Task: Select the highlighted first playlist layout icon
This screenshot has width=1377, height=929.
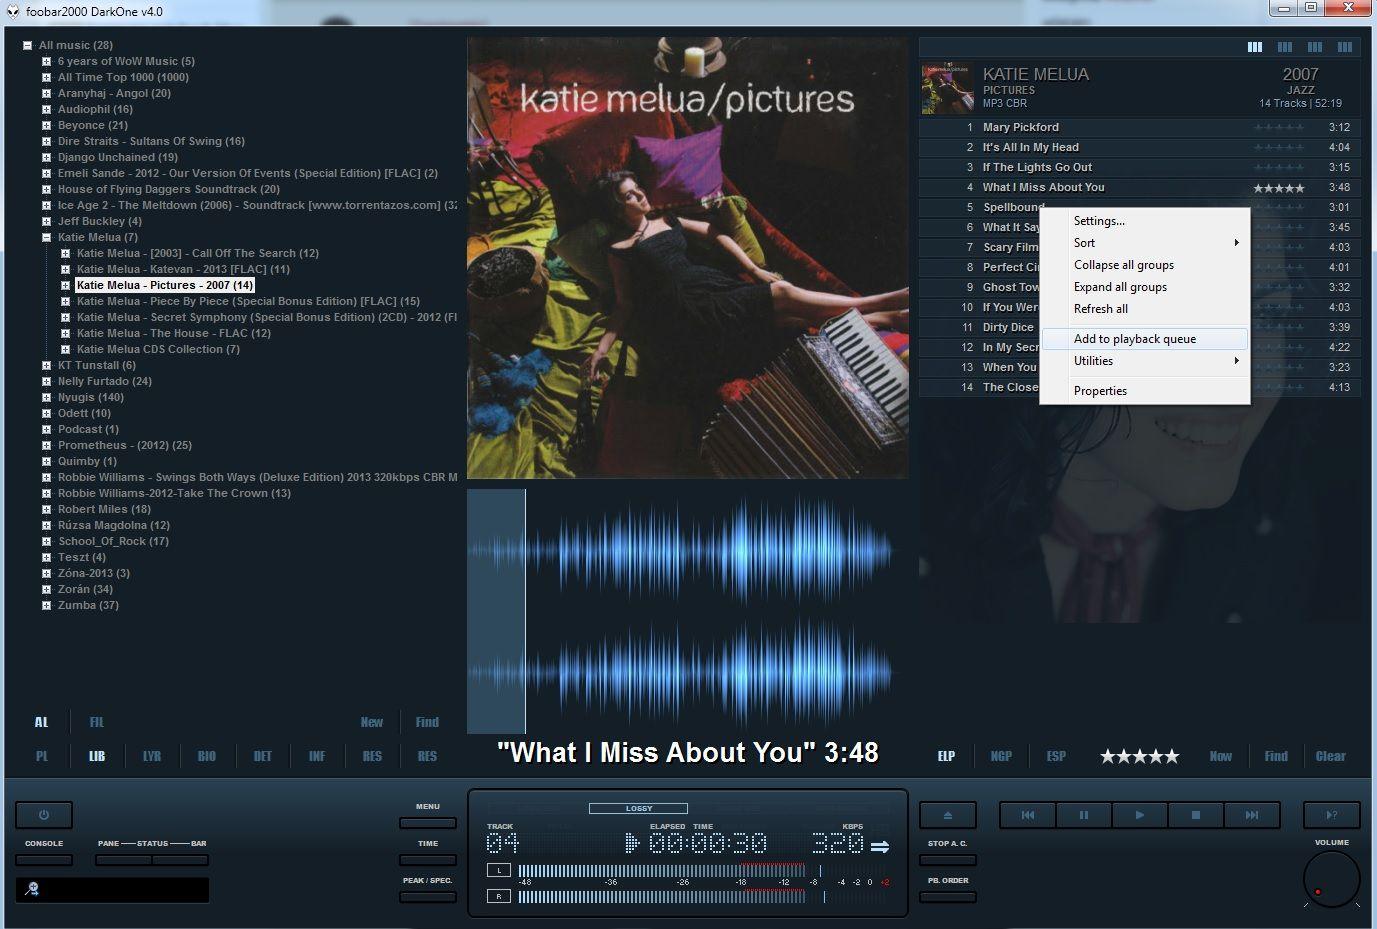Action: (x=1255, y=47)
